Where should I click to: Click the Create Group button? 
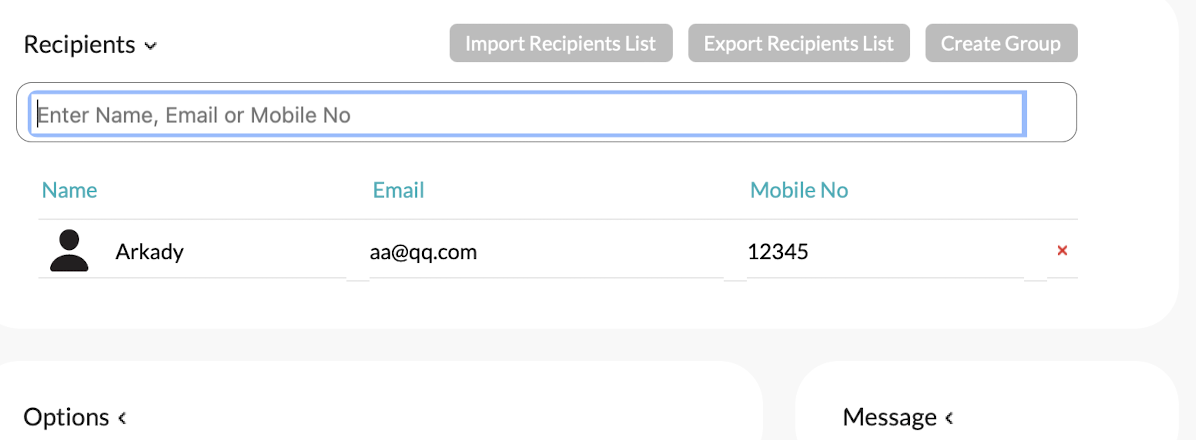(x=1000, y=44)
